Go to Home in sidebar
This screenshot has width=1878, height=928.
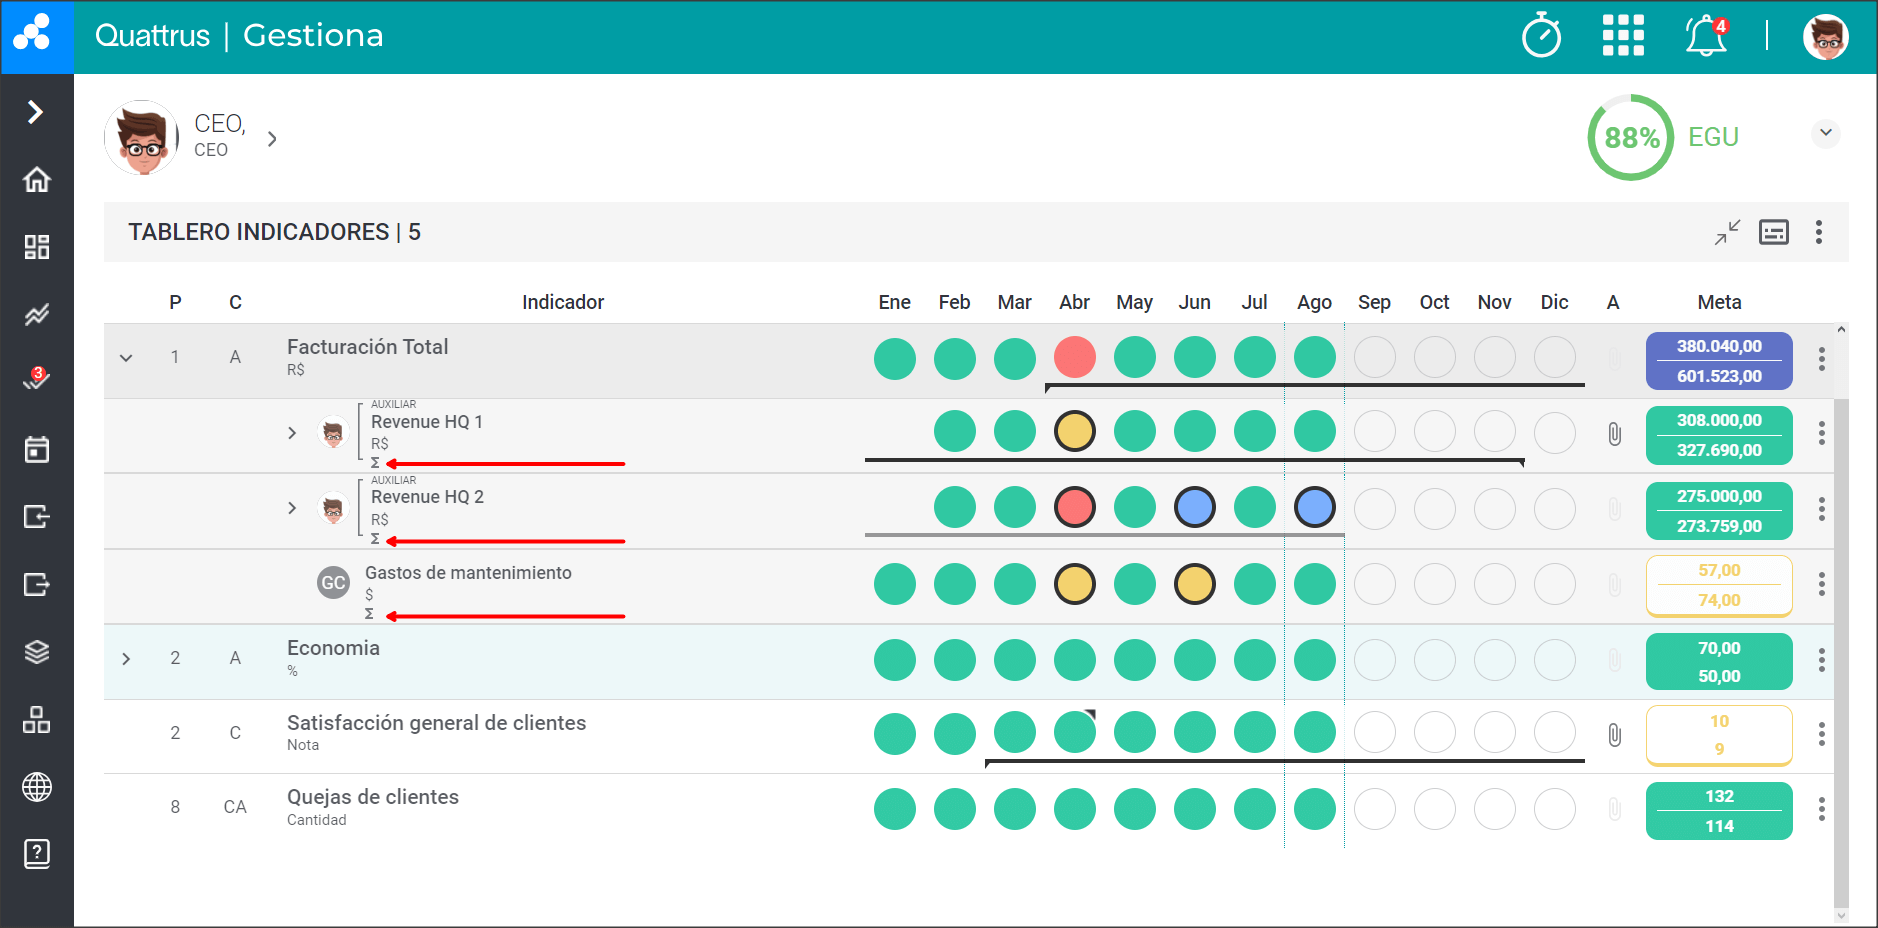(x=37, y=180)
